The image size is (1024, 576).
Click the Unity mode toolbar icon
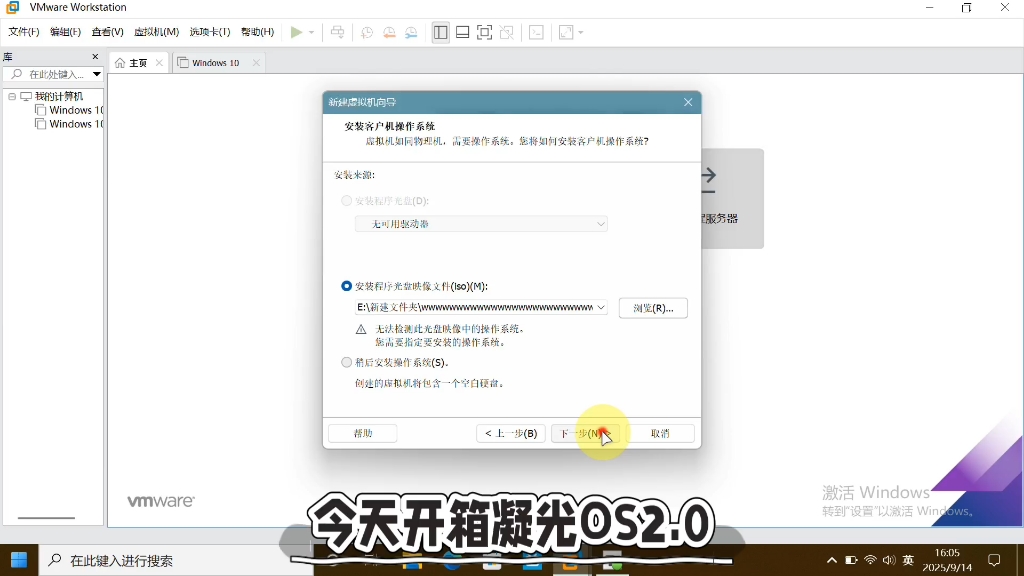(x=507, y=32)
